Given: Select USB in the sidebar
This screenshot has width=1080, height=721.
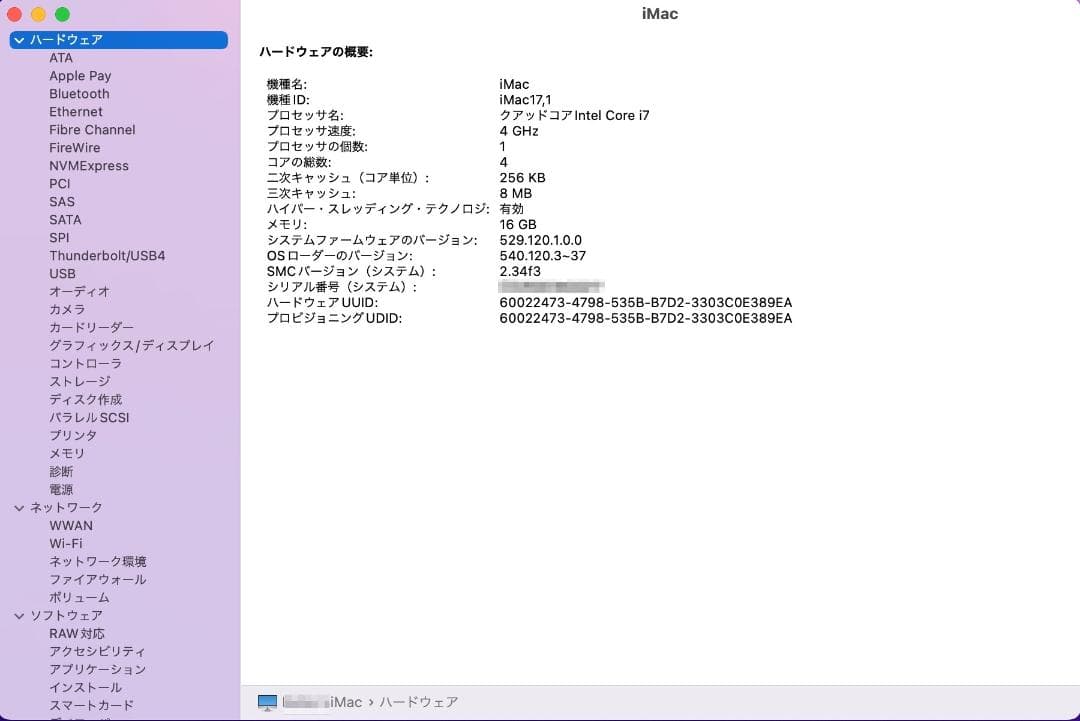Looking at the screenshot, I should click(x=63, y=273).
